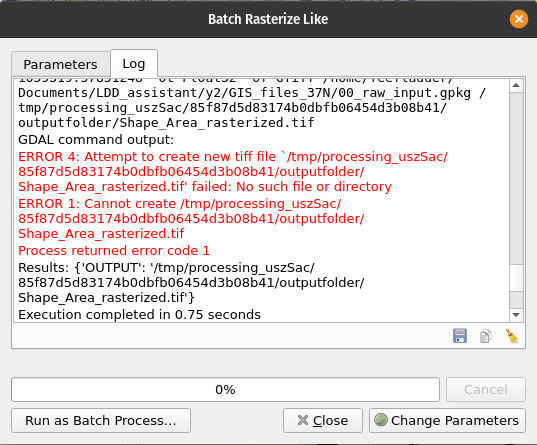Click the ERROR 1 Cannot create message
537x445 pixels.
pos(191,219)
